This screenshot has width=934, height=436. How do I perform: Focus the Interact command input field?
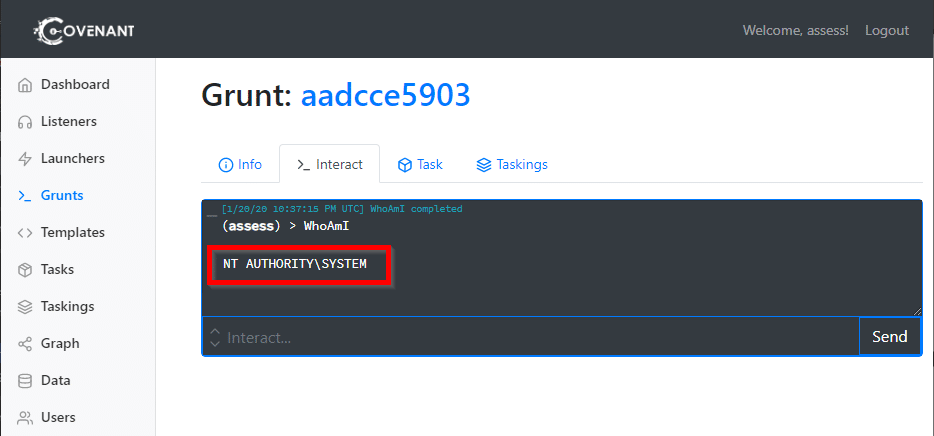531,337
